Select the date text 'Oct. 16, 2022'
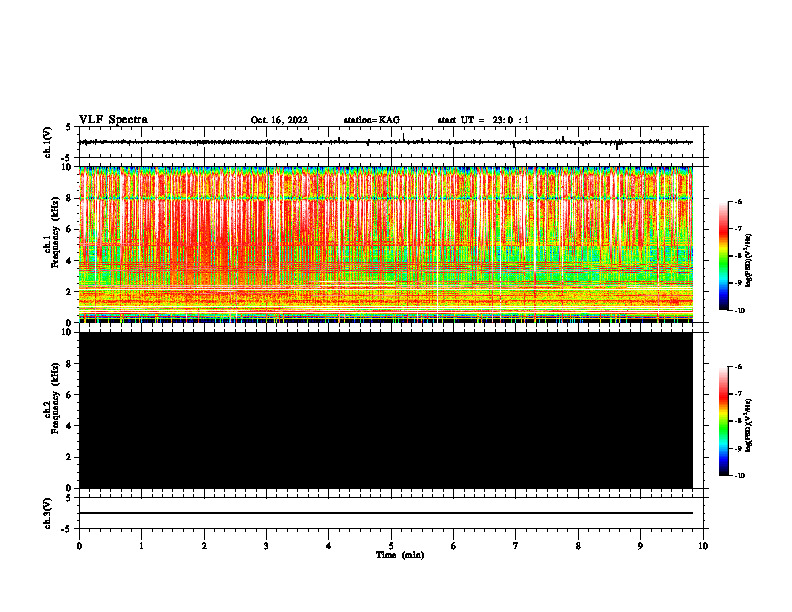This screenshot has width=792, height=612. 279,120
